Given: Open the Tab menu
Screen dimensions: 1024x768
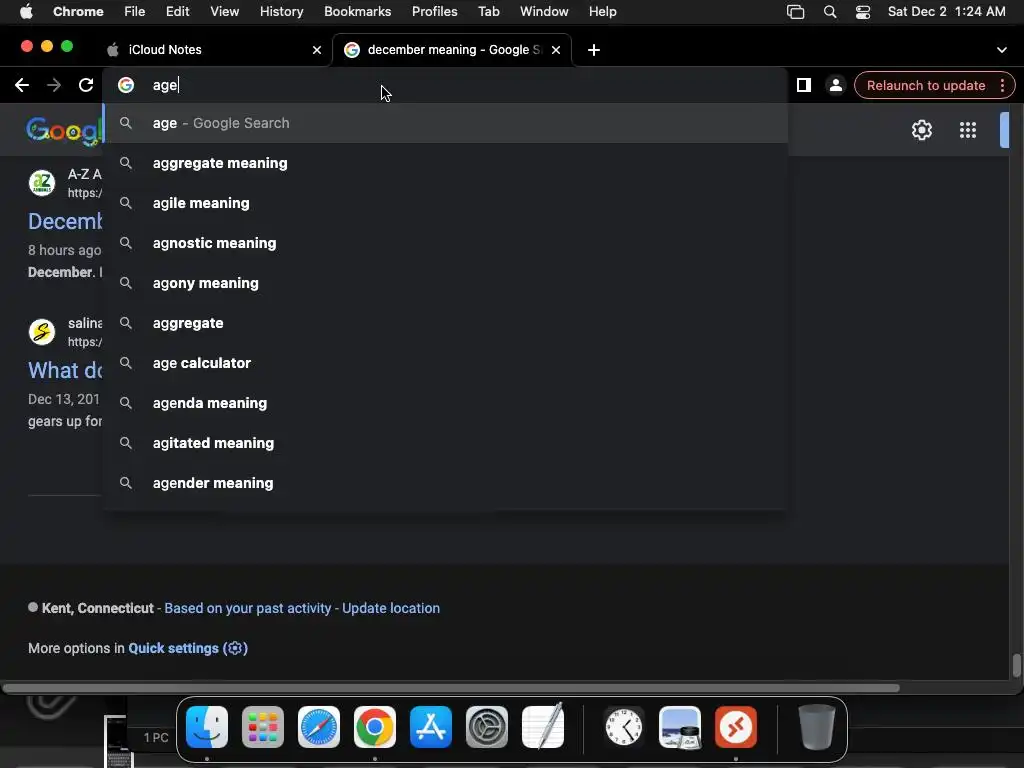Looking at the screenshot, I should 488,12.
